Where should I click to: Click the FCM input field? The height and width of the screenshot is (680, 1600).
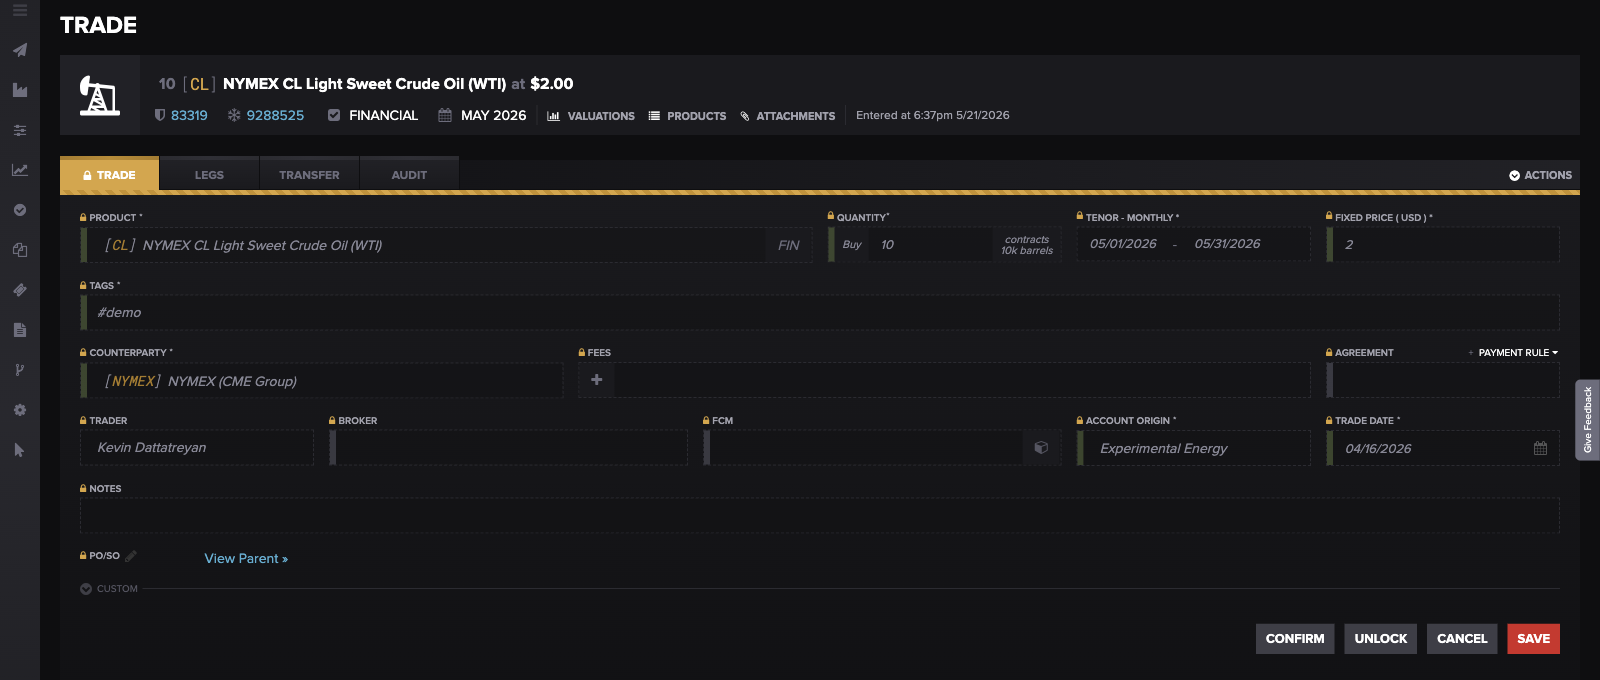[x=866, y=448]
